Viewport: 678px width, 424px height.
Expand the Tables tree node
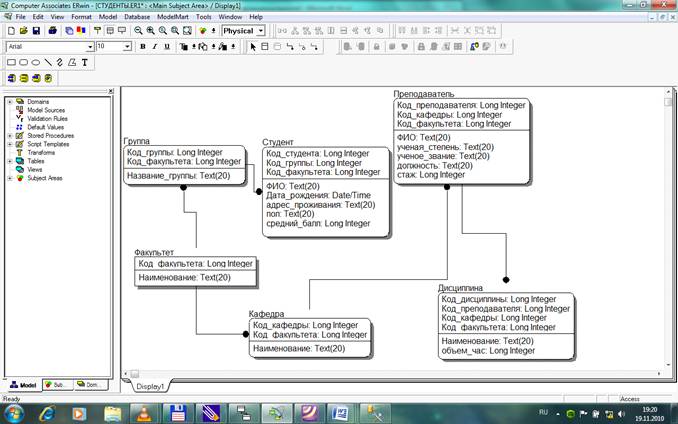pos(9,161)
